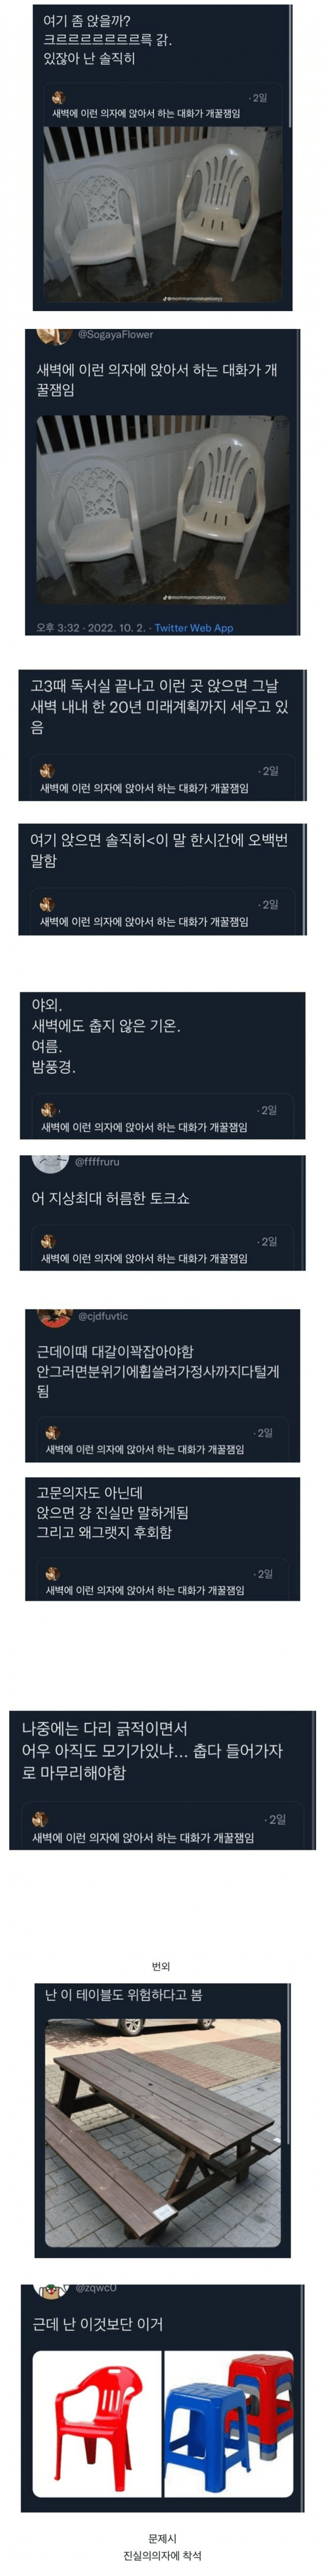Open quoted tweet under 여기 앉으면 솔직히
Viewport: 324px width, 2576px height.
pos(162,913)
